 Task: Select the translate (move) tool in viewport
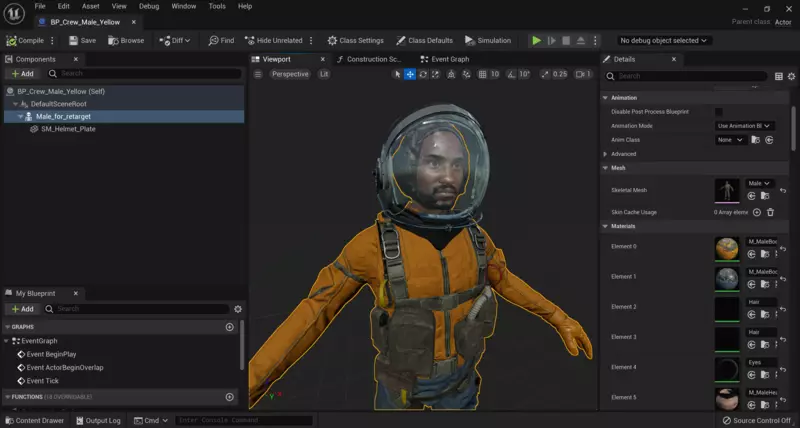click(x=410, y=74)
